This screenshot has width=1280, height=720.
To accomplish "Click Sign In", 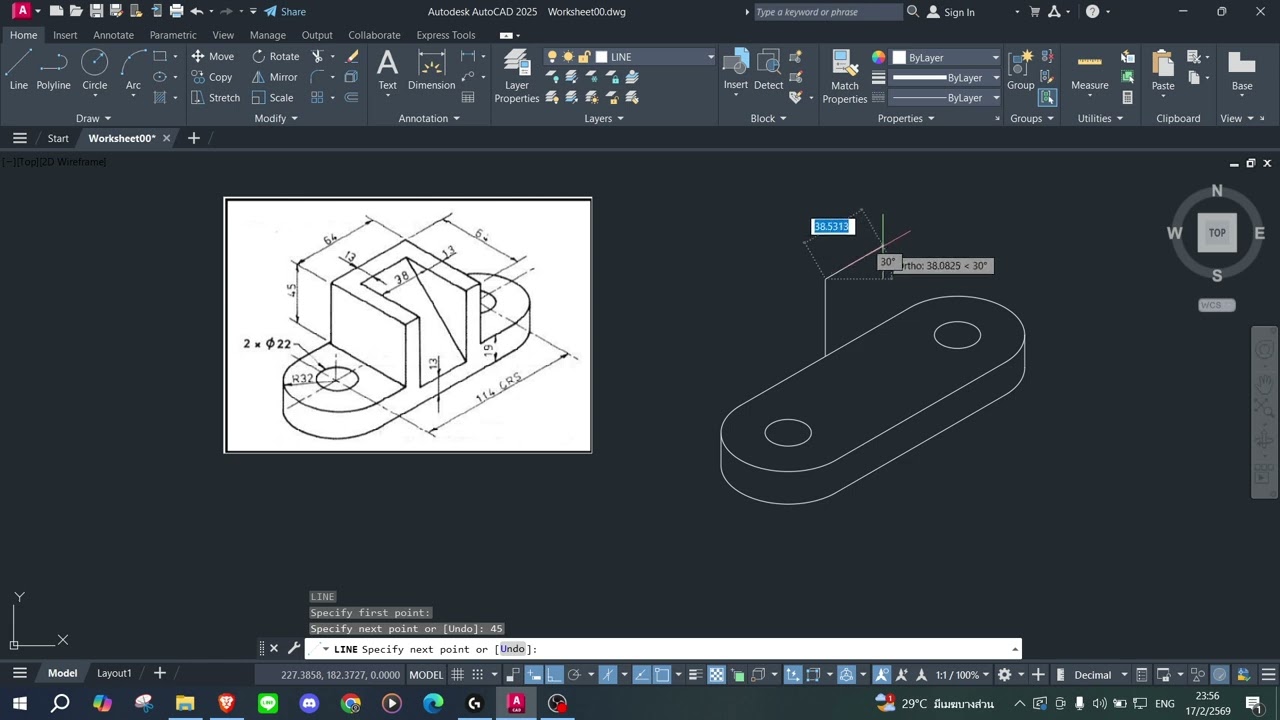I will click(951, 12).
